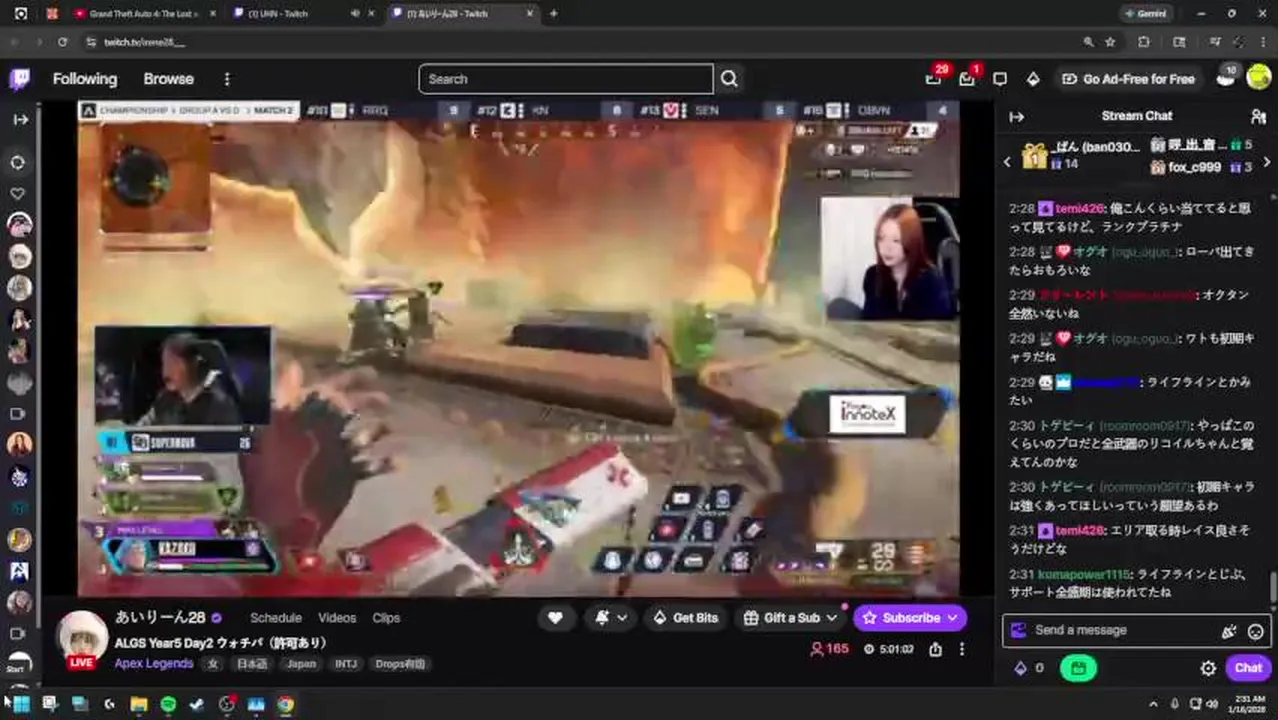Open the Following page
Viewport: 1278px width, 720px height.
coord(85,79)
